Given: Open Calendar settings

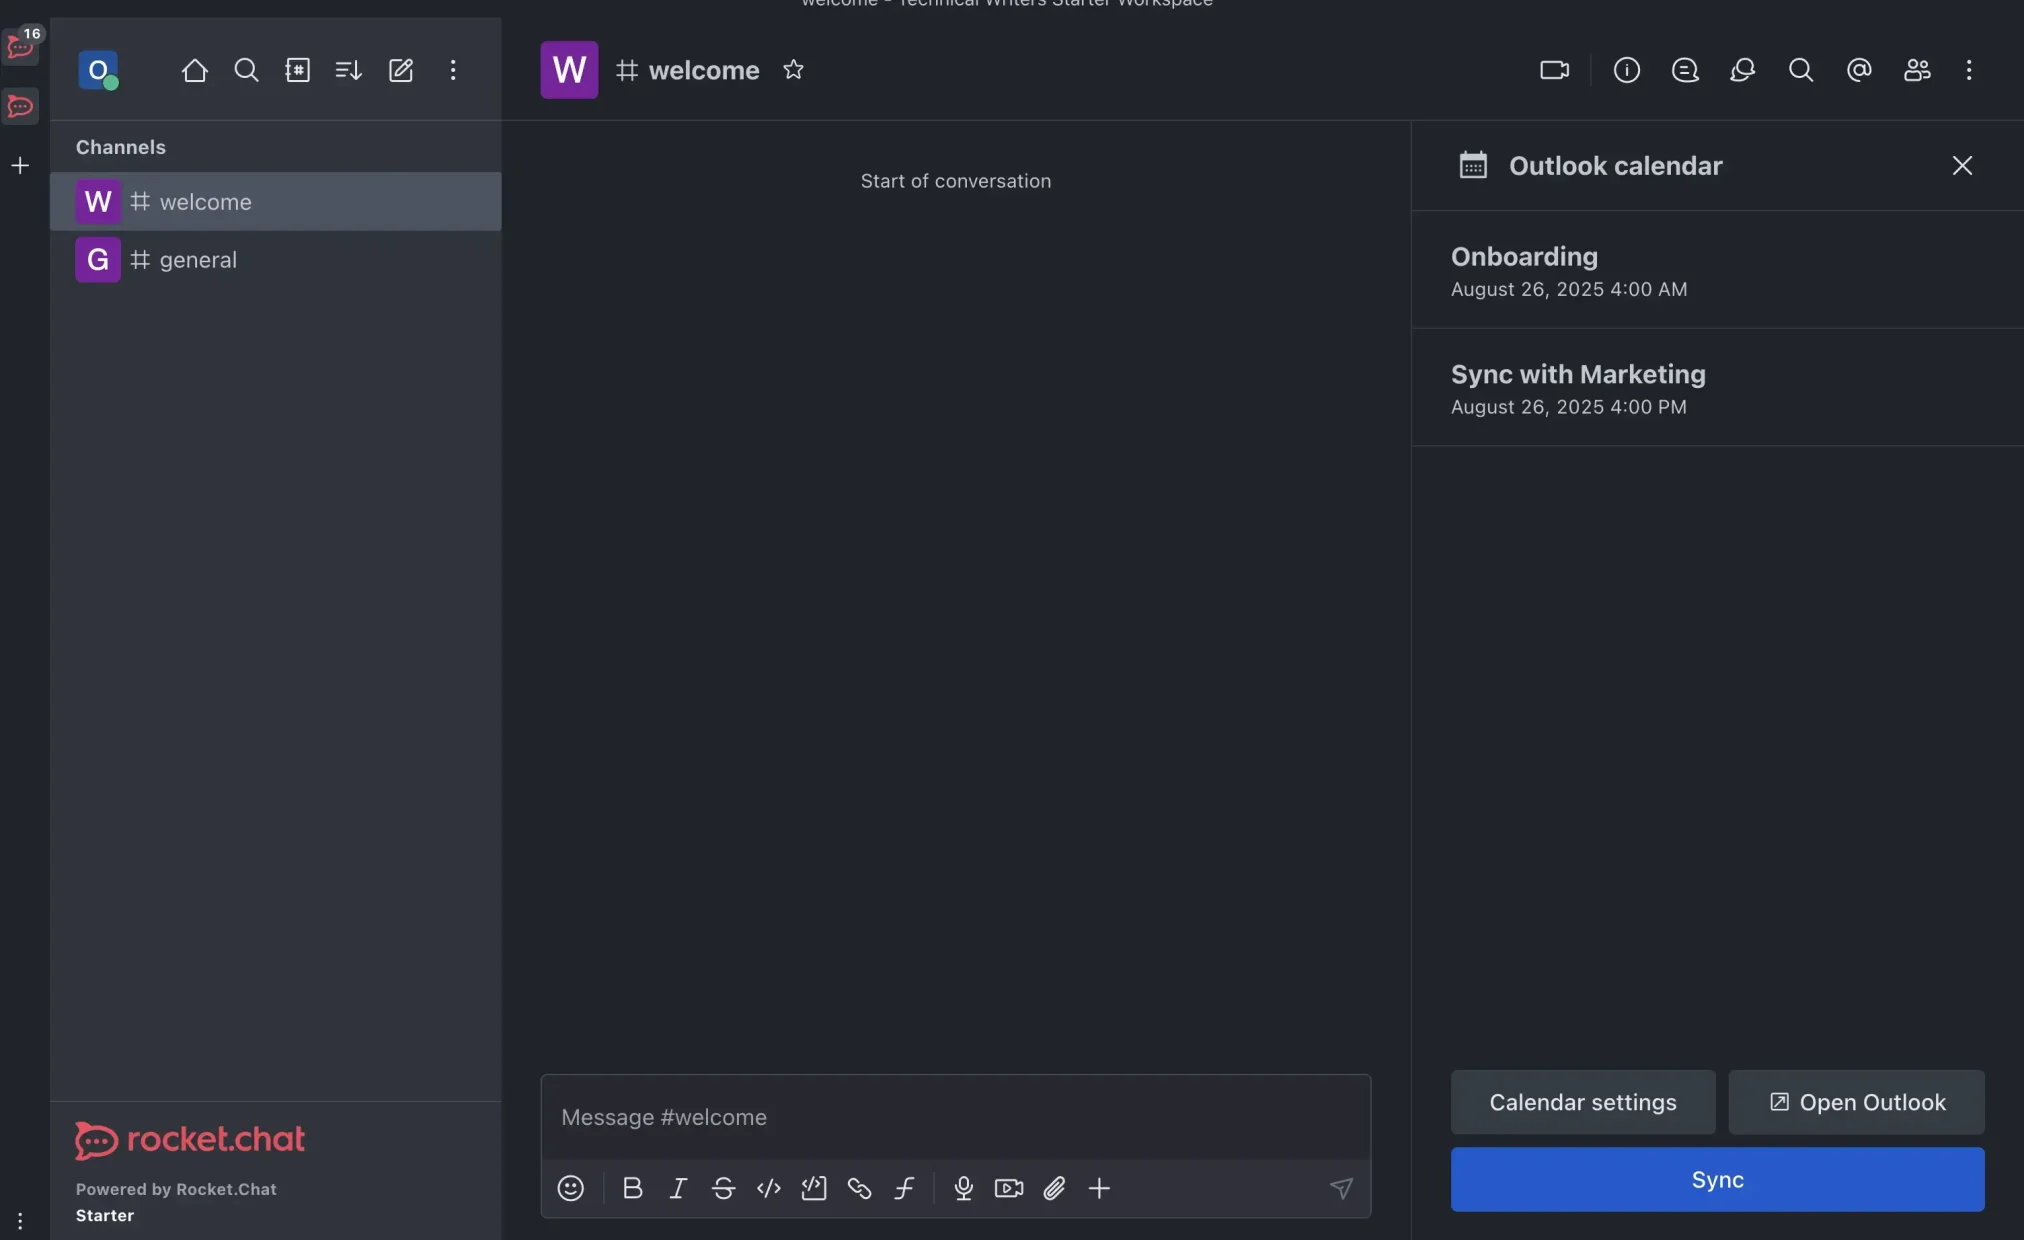Looking at the screenshot, I should click(1583, 1102).
